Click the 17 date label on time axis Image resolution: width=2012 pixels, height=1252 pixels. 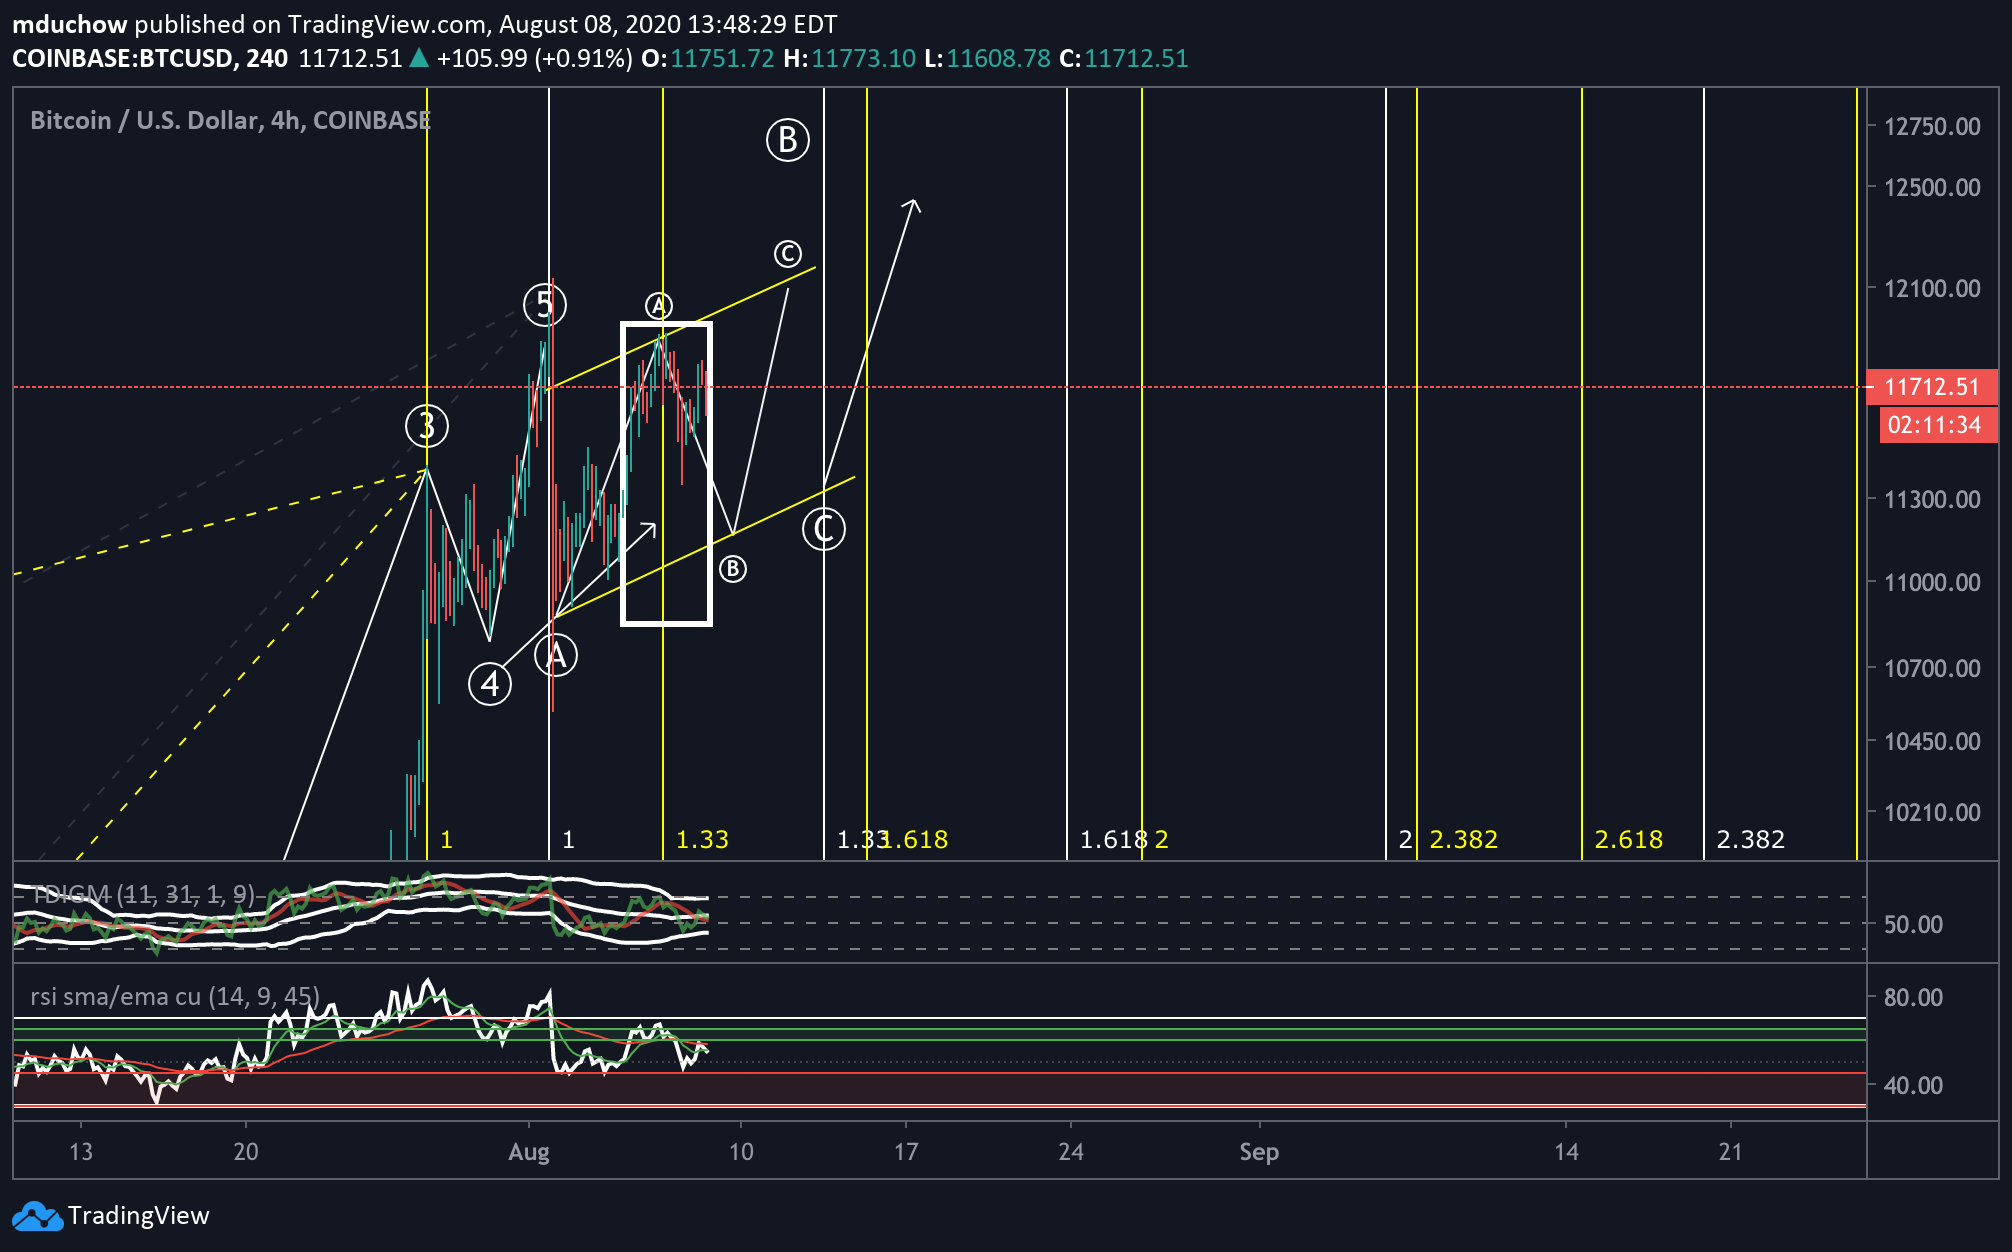906,1152
